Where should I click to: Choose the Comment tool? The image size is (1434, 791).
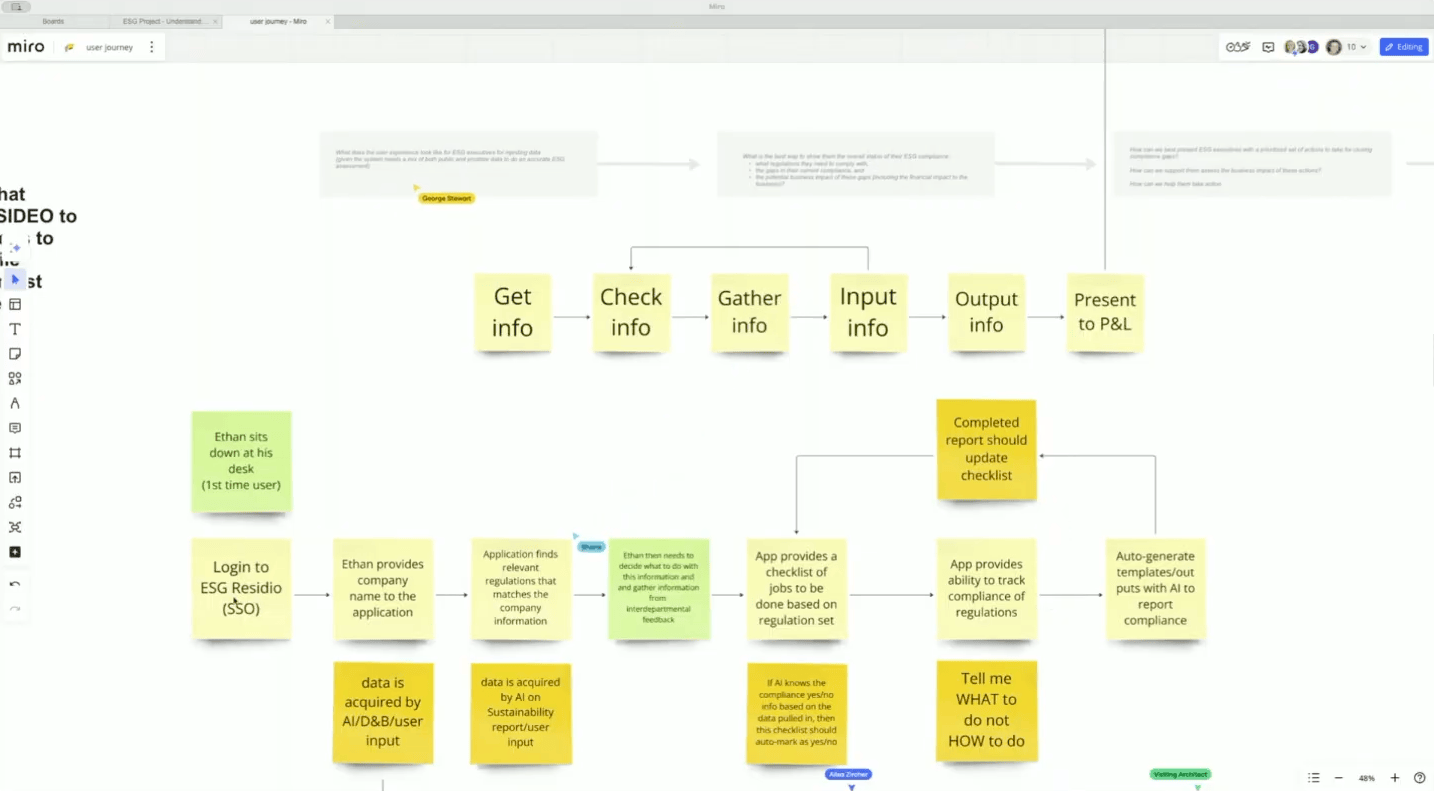click(15, 428)
